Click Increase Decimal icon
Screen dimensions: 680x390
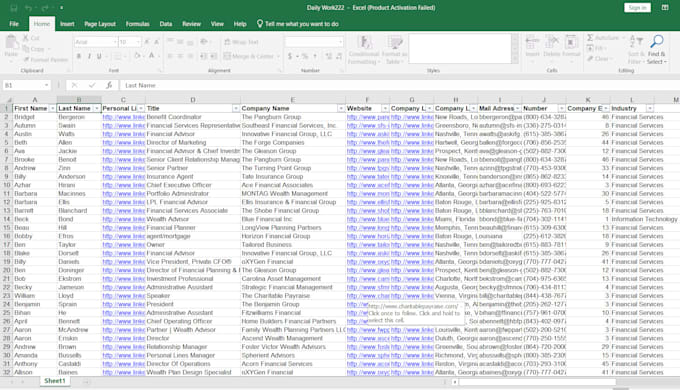(x=328, y=56)
